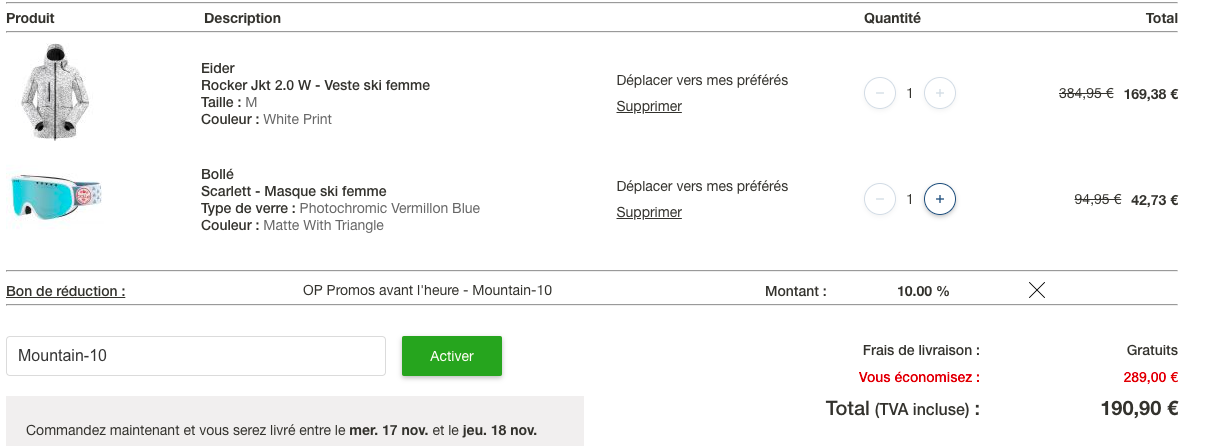
Task: Move Eider jacket to mes préférés
Action: pyautogui.click(x=702, y=80)
